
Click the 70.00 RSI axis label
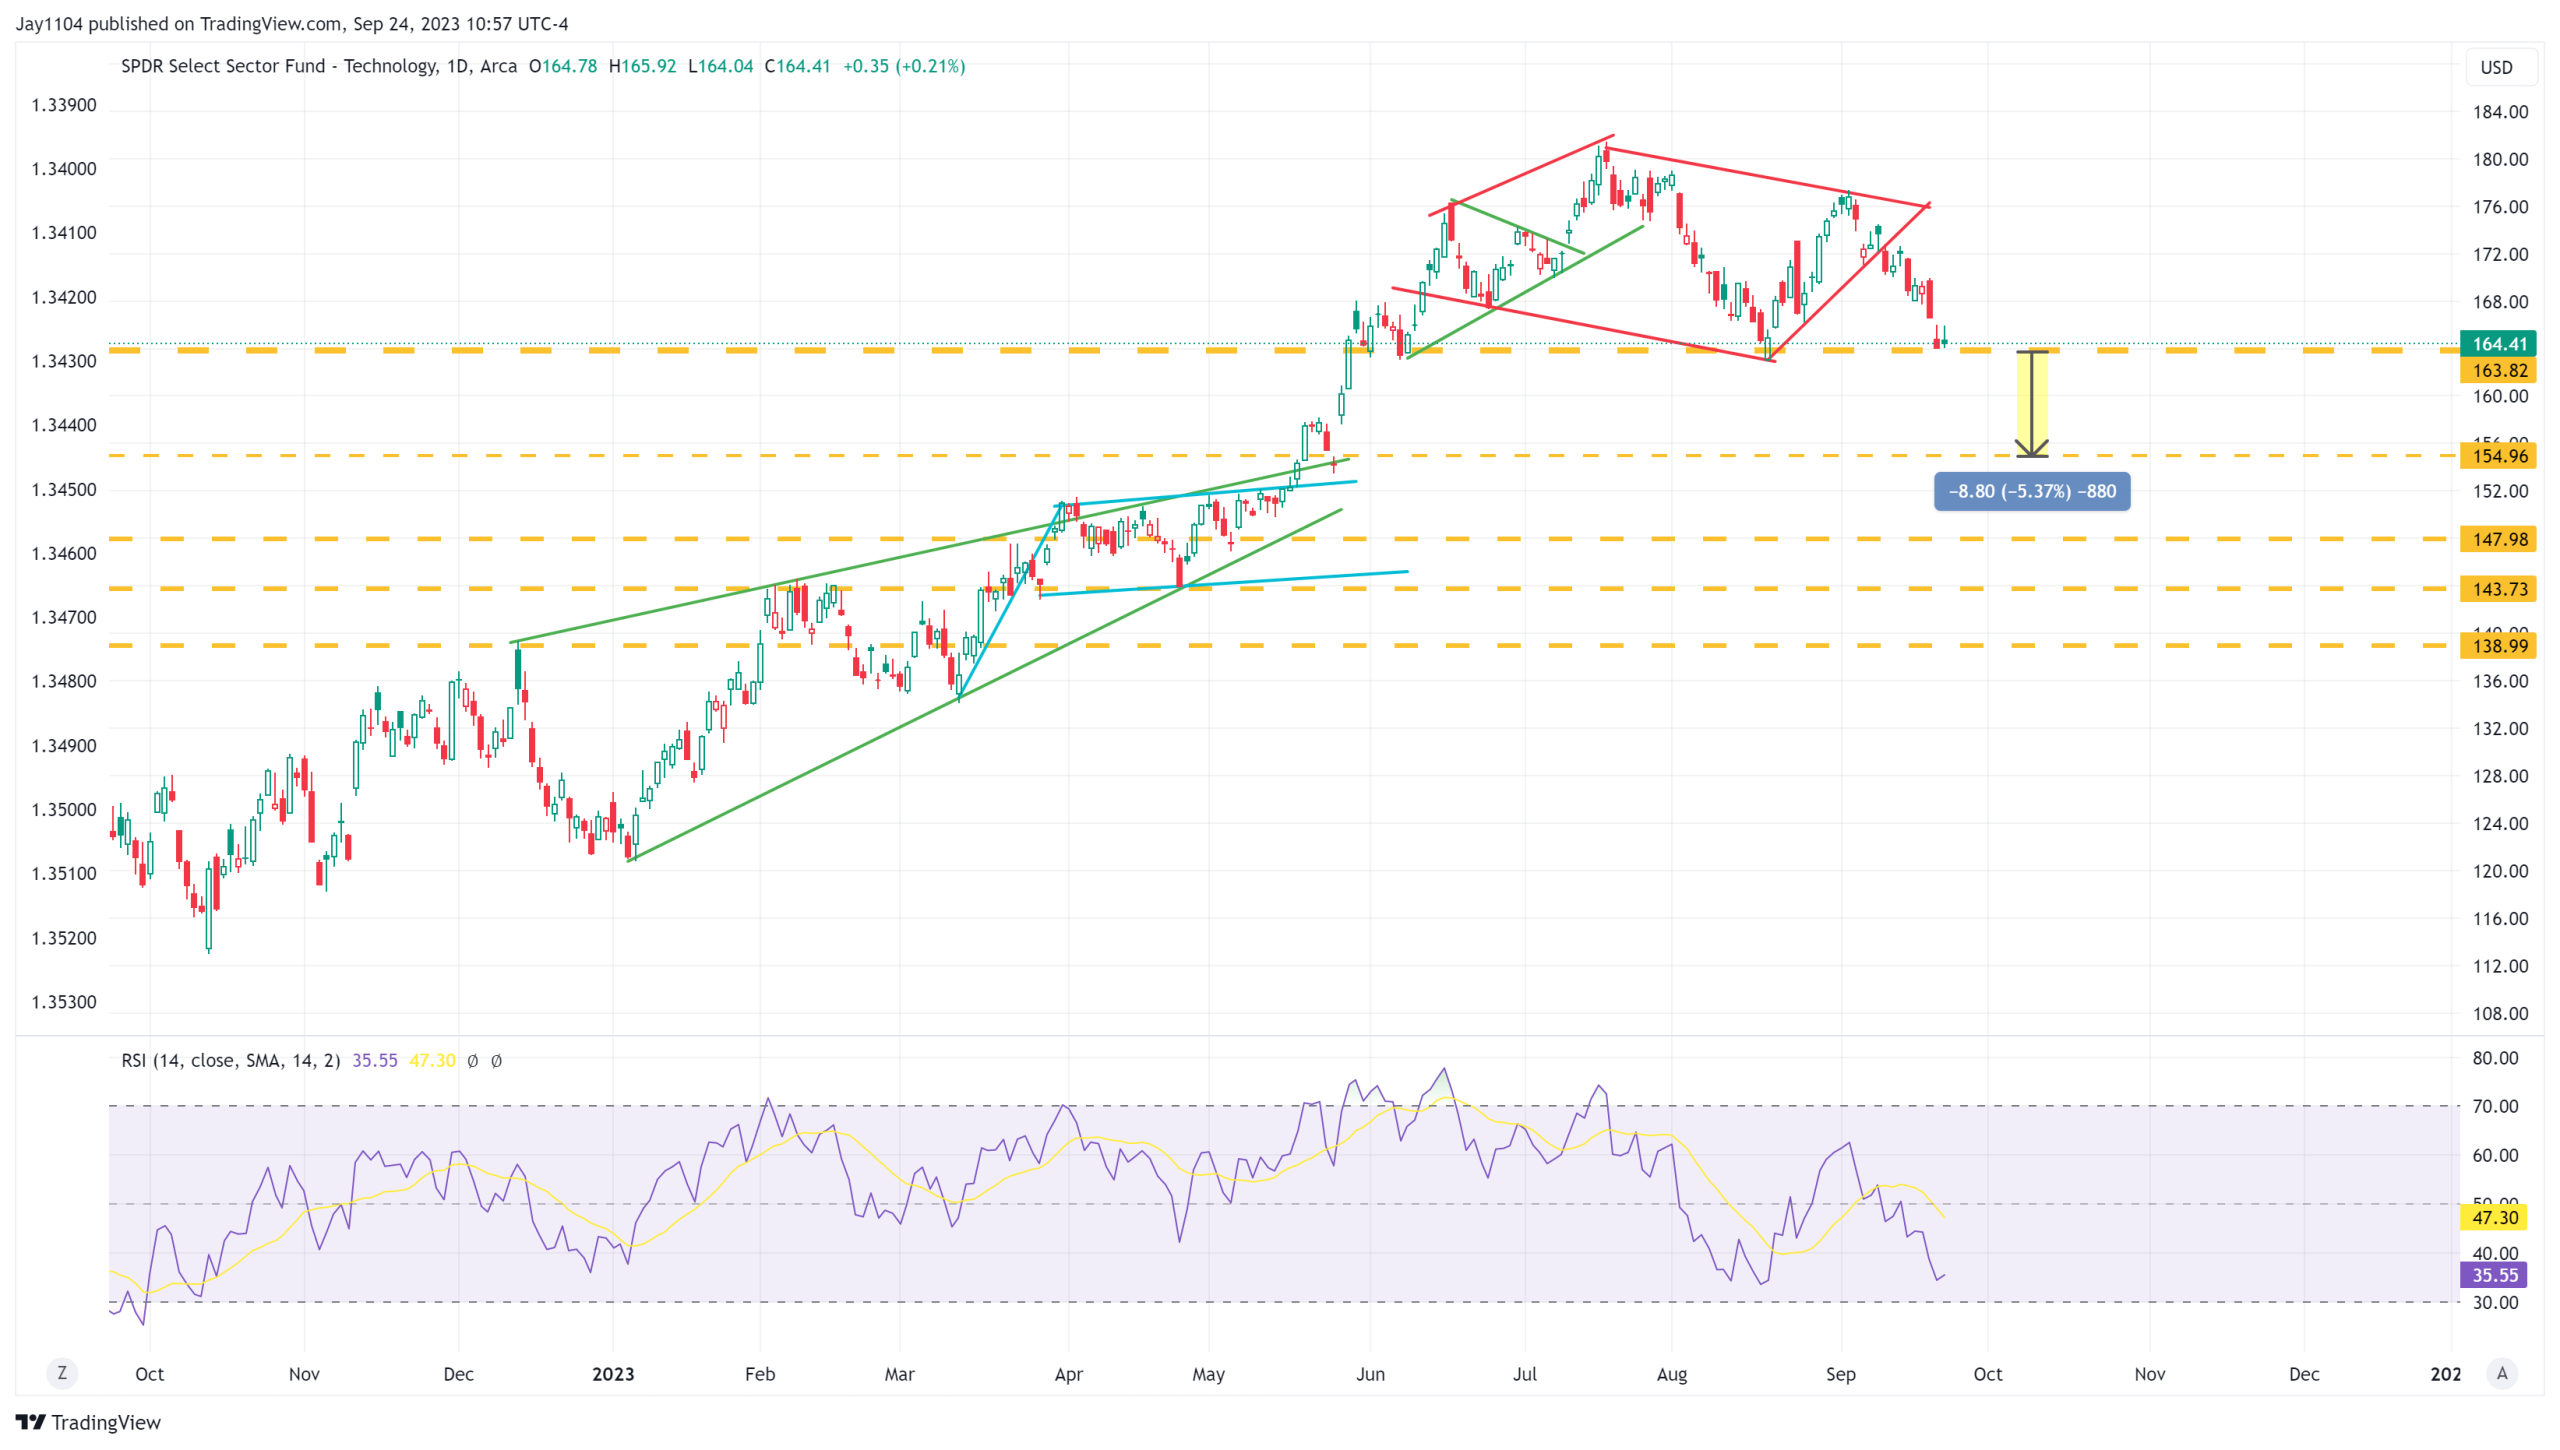coord(2495,1107)
